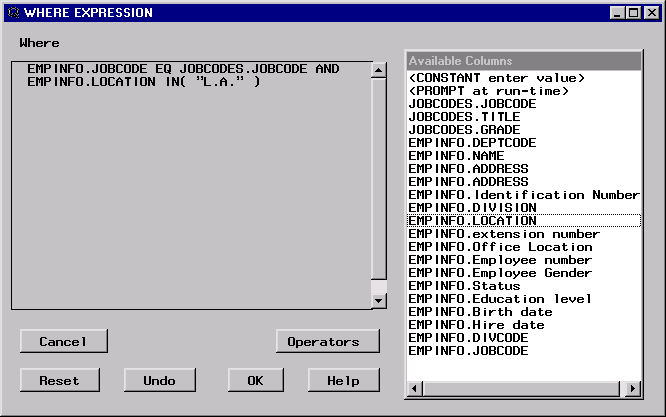Maximize the WHERE EXPRESSION window

click(x=633, y=13)
